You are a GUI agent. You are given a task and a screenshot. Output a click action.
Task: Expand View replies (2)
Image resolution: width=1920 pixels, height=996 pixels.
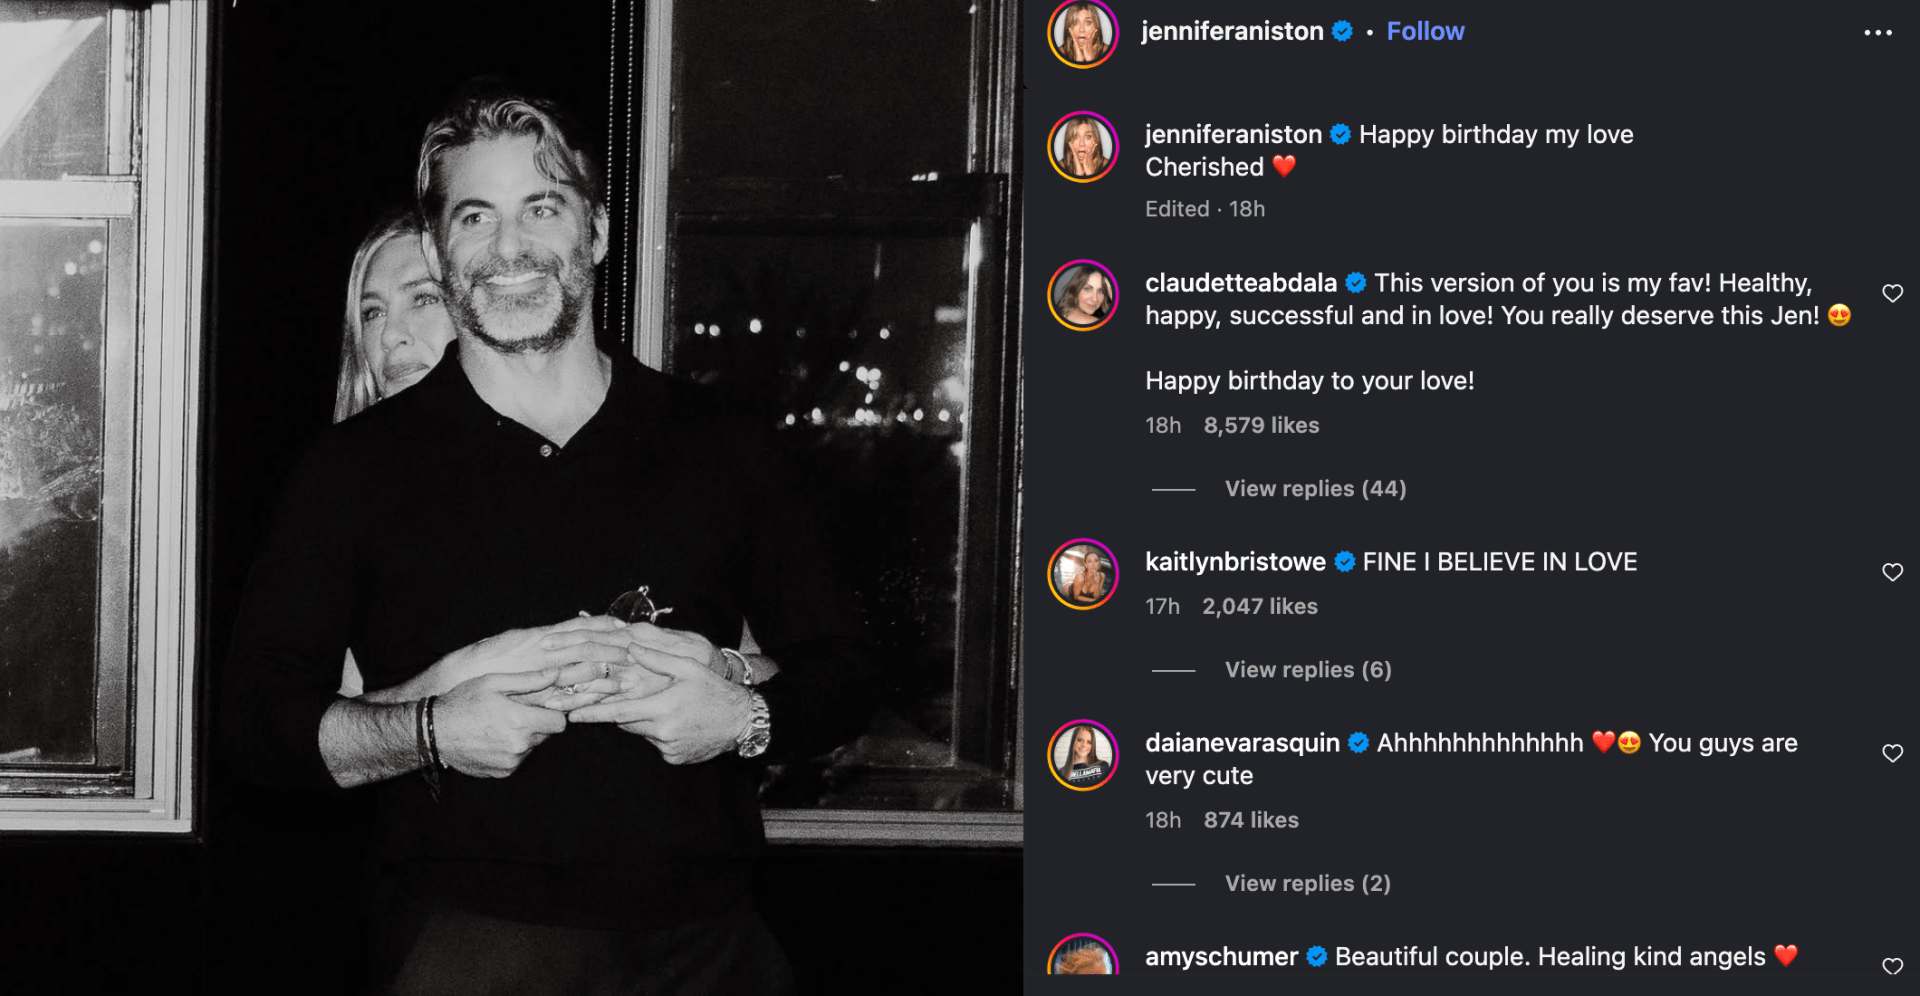pos(1307,884)
